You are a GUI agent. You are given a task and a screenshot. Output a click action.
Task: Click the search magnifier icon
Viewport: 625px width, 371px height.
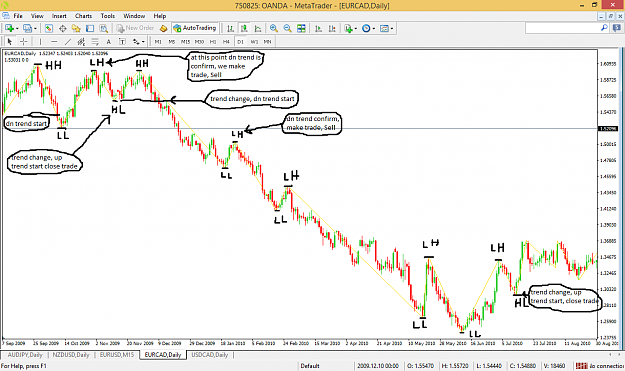pyautogui.click(x=604, y=28)
